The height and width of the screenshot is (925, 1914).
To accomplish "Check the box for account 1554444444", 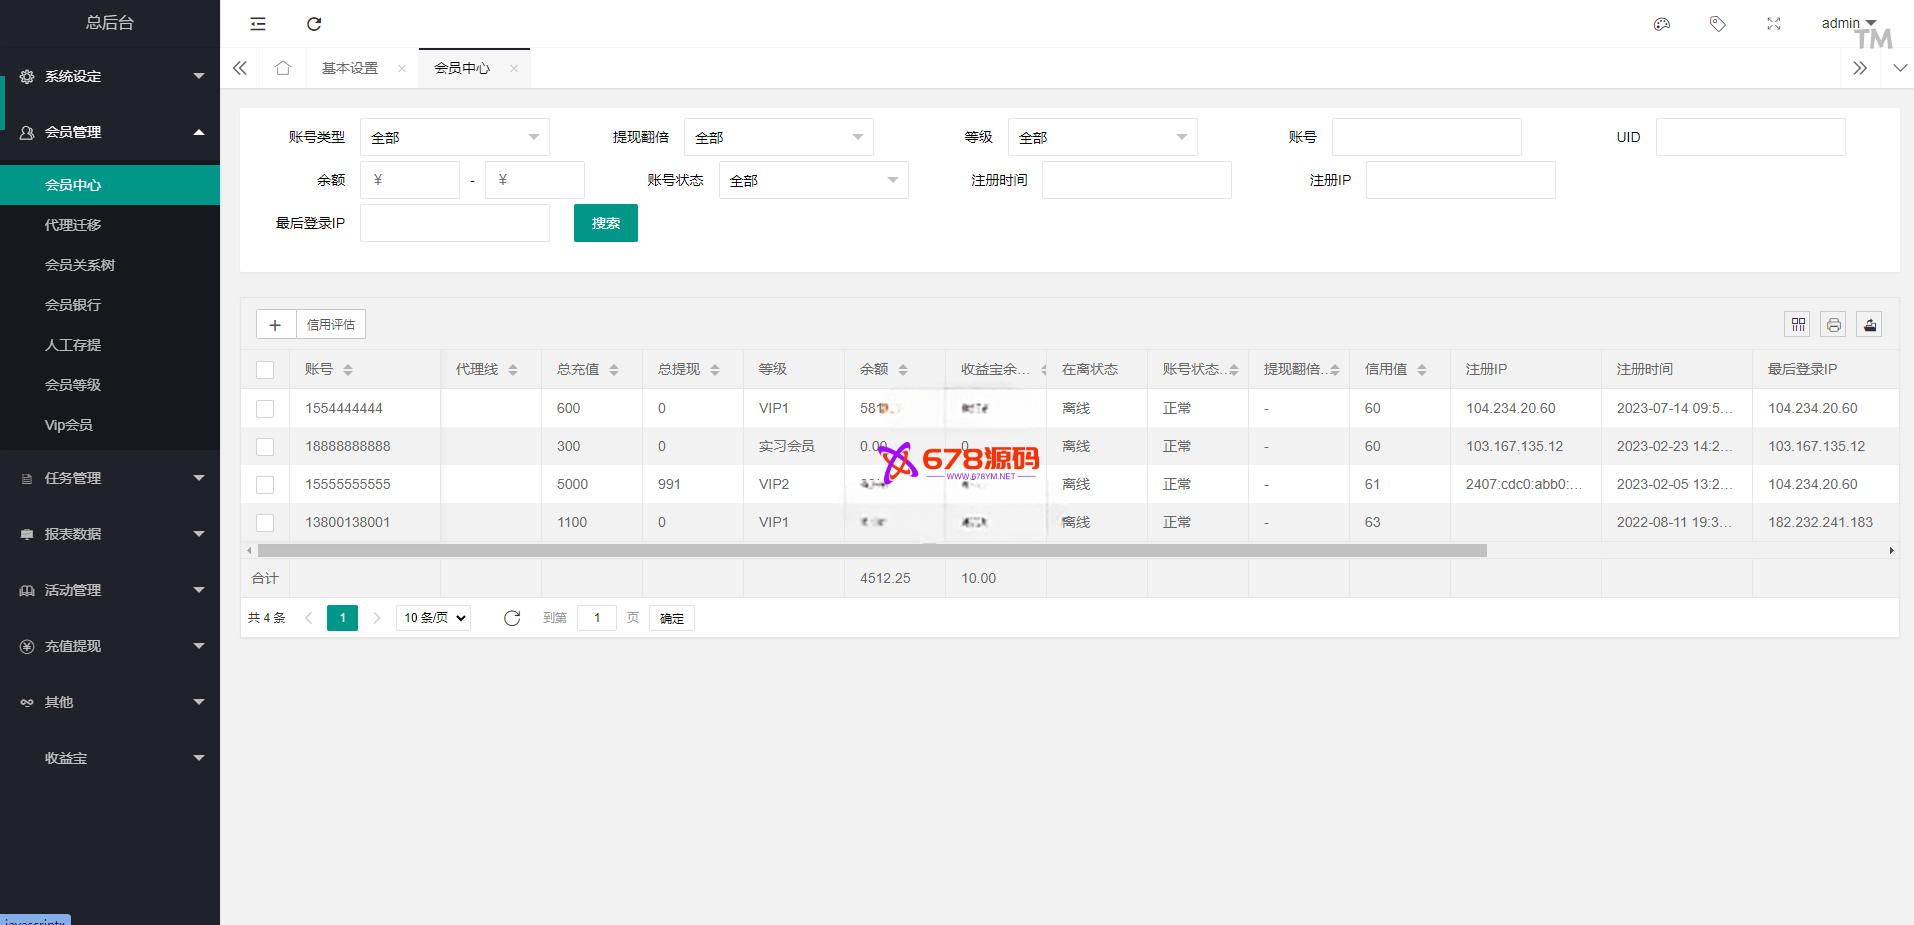I will 265,408.
